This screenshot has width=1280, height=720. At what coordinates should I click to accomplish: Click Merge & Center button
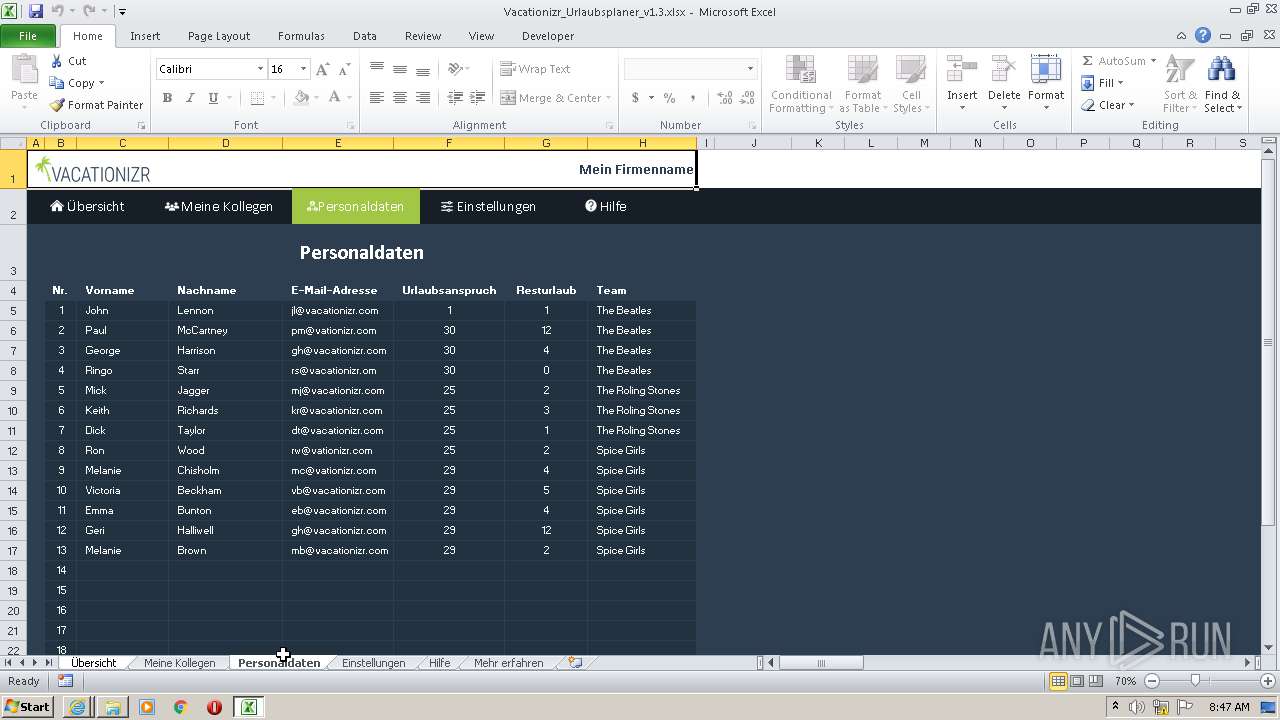point(550,98)
